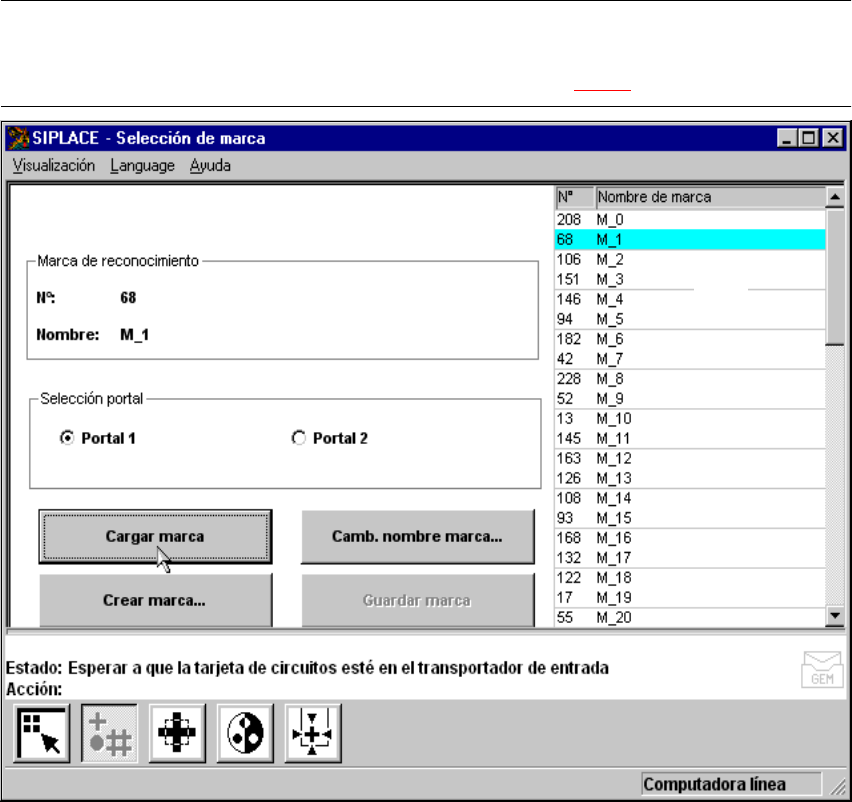Select list row 108 M_14
This screenshot has width=852, height=802.
(690, 498)
